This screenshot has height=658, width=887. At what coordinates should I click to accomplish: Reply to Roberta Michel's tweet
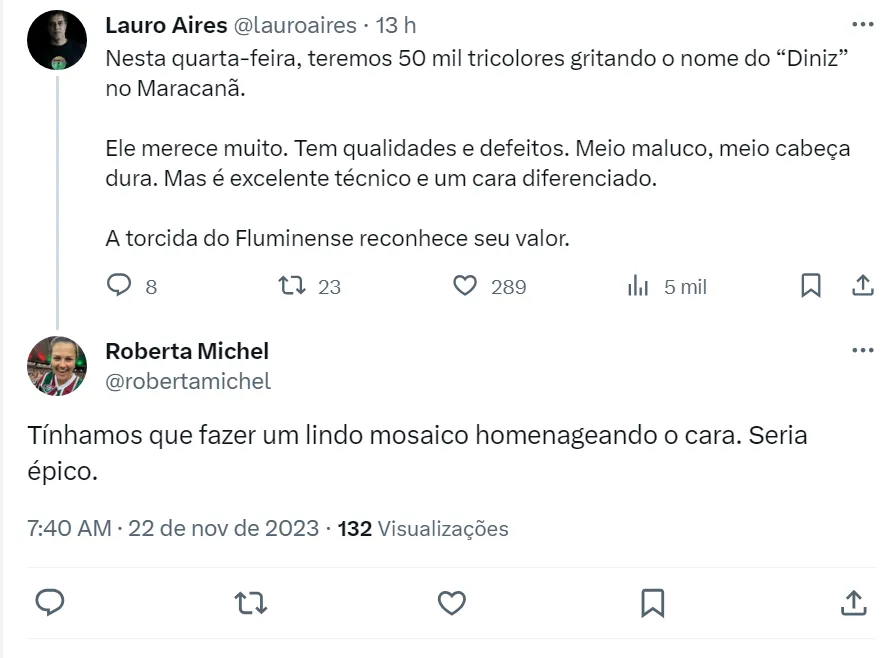point(50,602)
